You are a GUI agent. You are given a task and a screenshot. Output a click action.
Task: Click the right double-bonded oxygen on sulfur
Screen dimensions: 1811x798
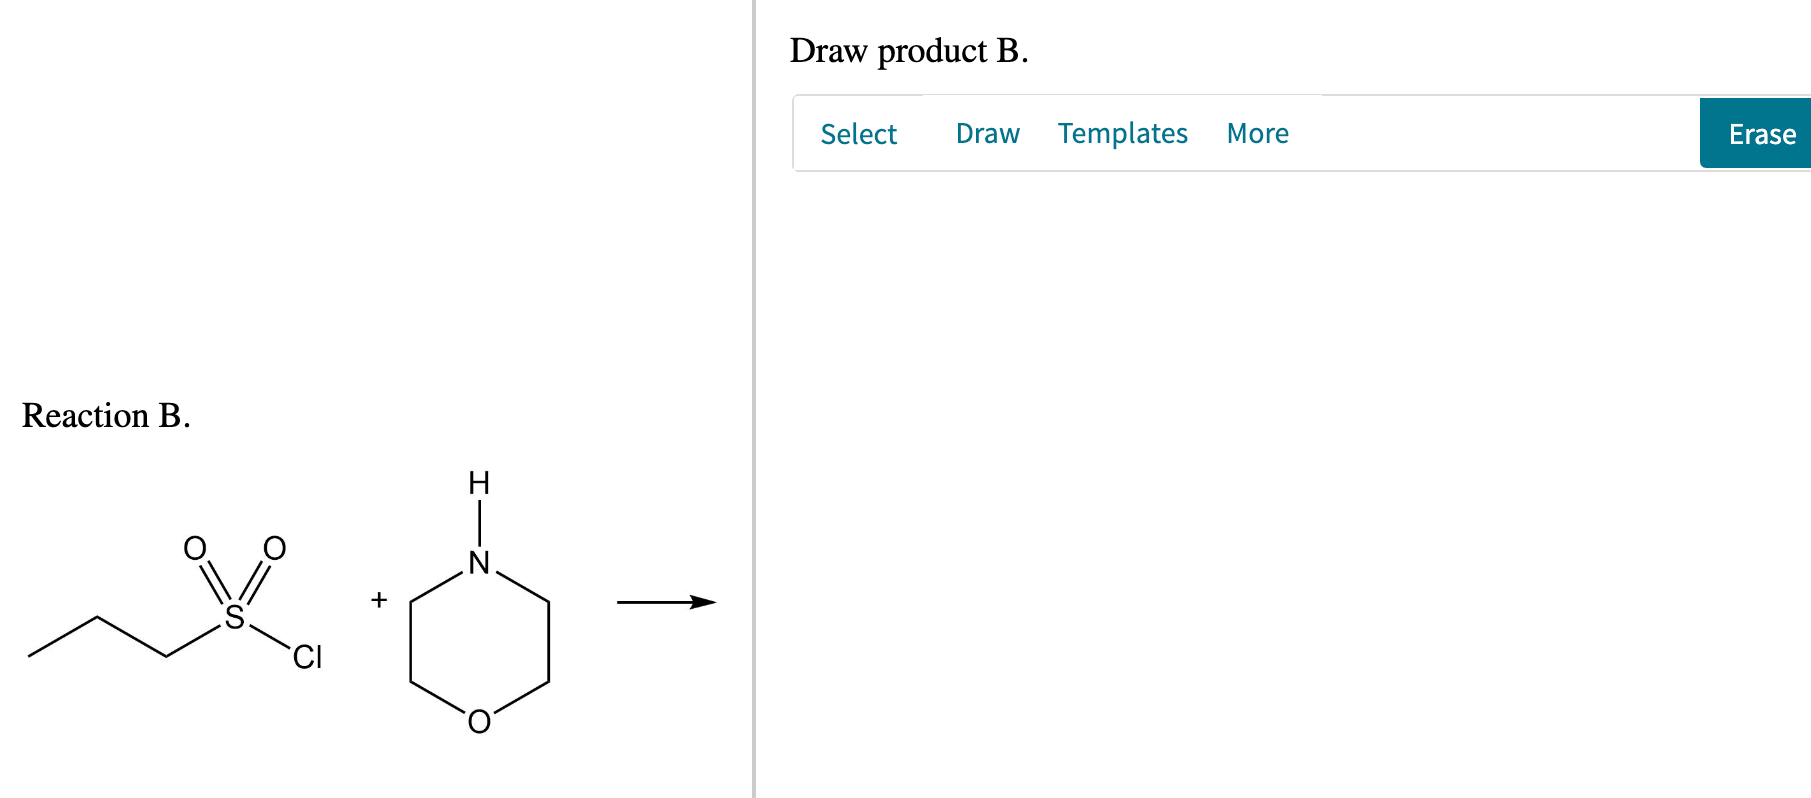(272, 548)
